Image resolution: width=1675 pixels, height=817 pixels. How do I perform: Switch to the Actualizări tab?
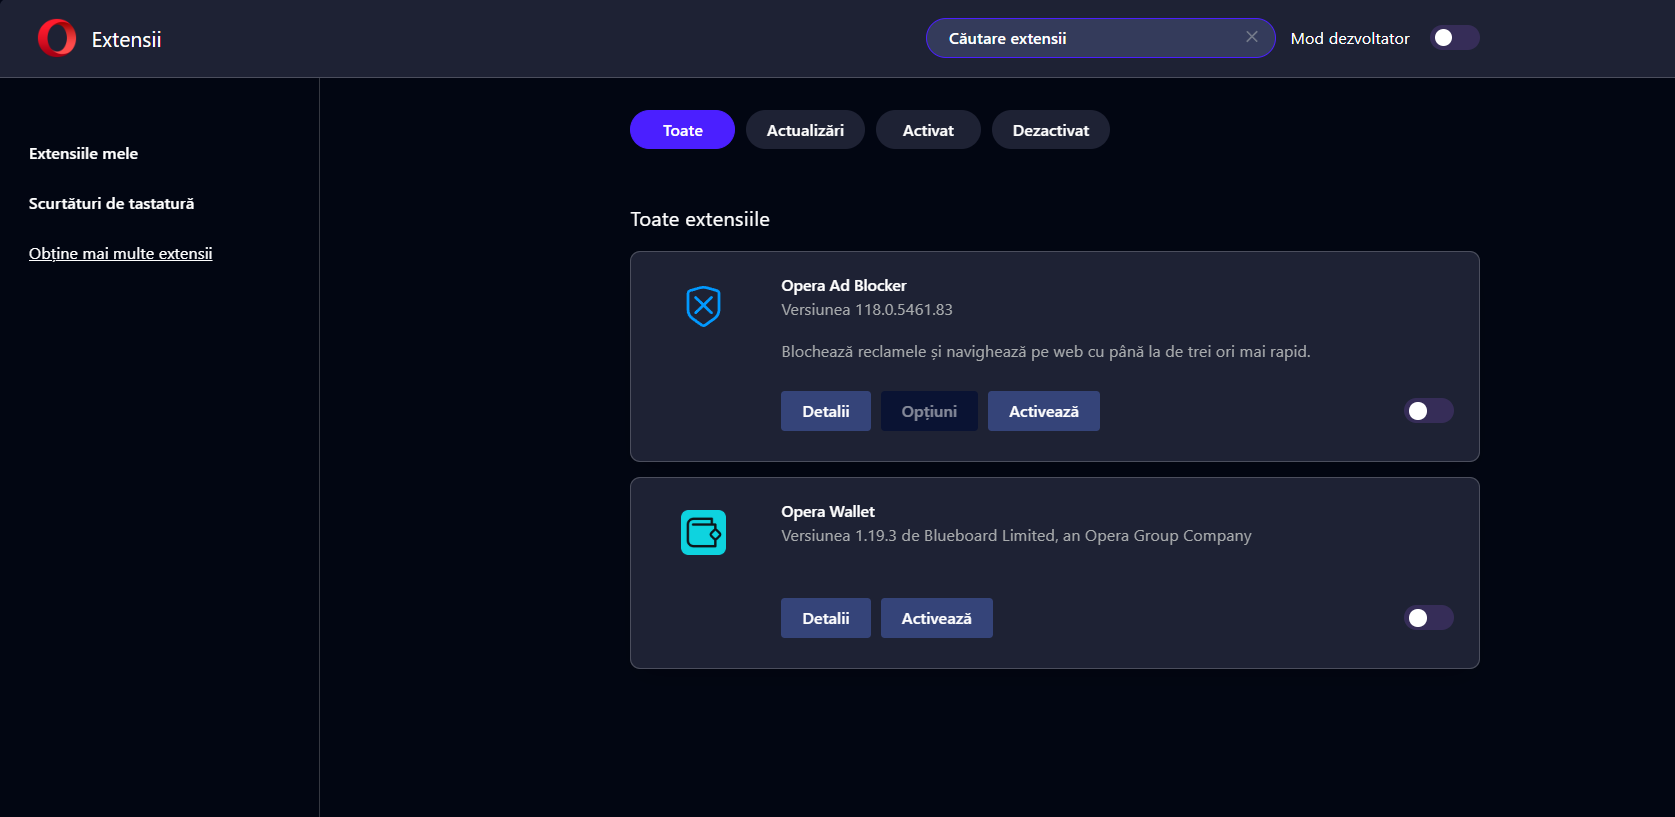(x=805, y=130)
